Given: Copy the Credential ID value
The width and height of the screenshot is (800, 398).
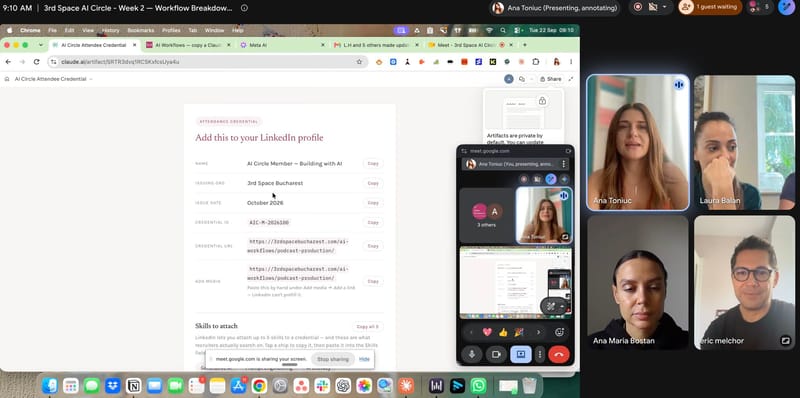Looking at the screenshot, I should [373, 222].
